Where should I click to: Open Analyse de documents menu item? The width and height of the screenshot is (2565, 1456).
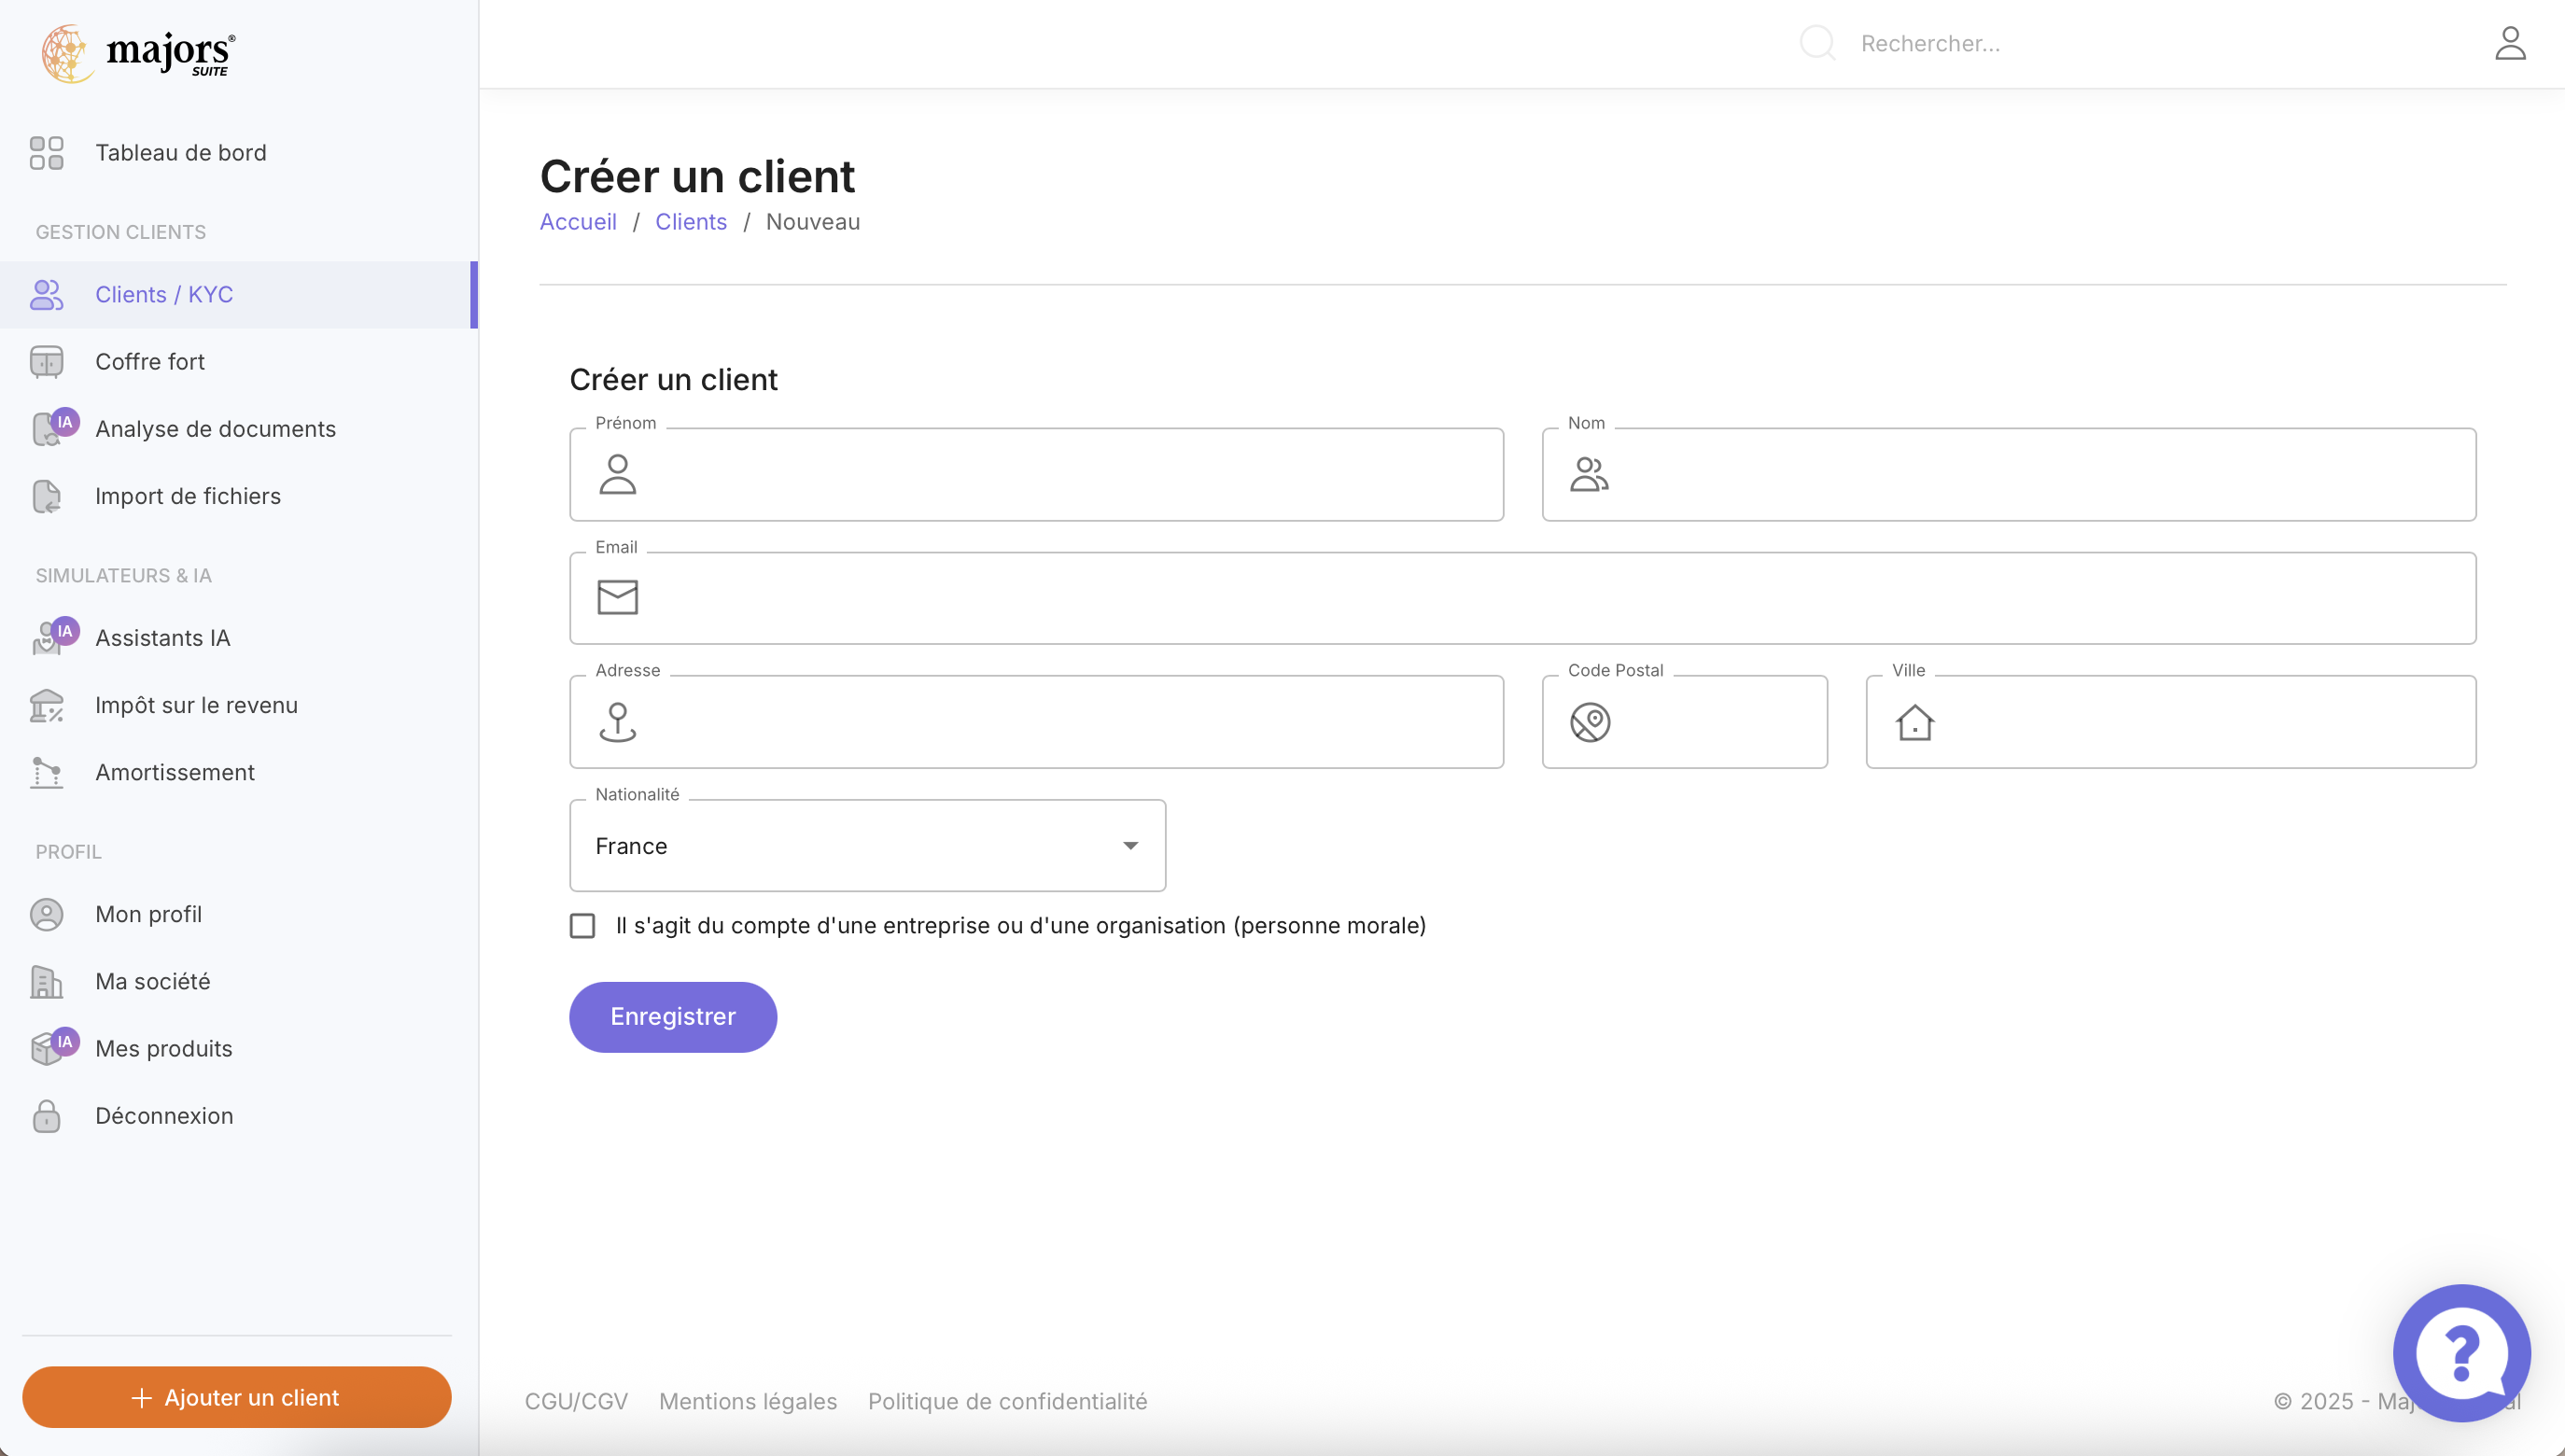(215, 429)
